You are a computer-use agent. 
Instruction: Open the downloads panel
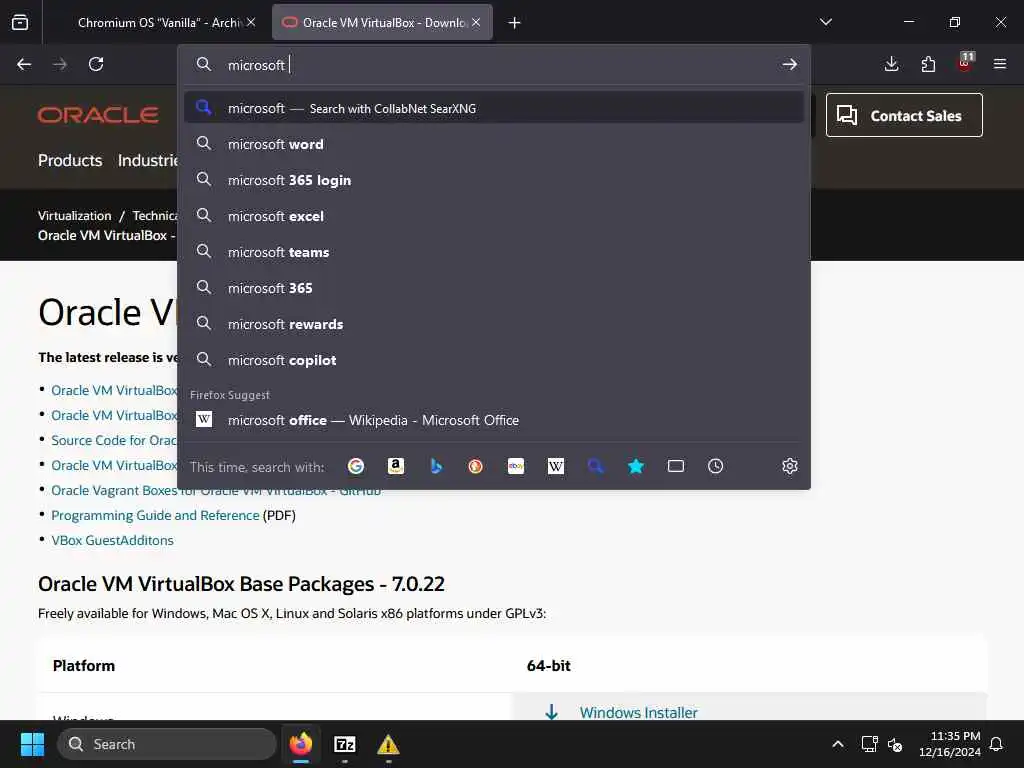coord(891,64)
